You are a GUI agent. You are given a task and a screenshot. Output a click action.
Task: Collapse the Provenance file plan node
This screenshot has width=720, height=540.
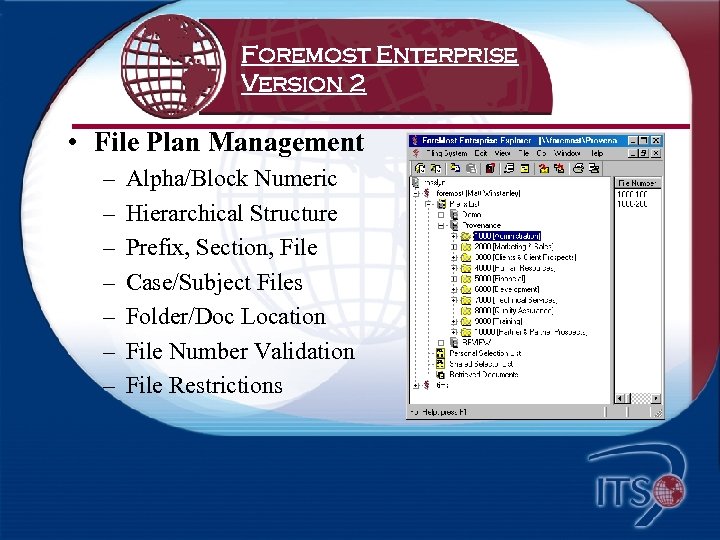tap(441, 226)
